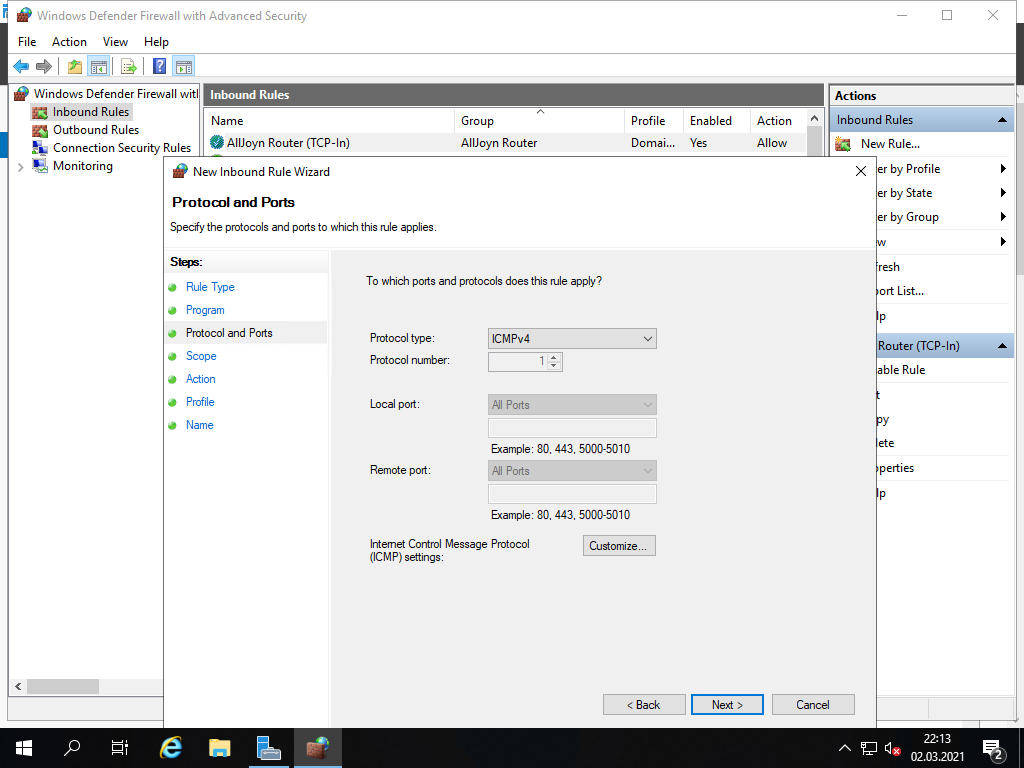
Task: Collapse the Inbound Rules actions section
Action: tap(1002, 120)
